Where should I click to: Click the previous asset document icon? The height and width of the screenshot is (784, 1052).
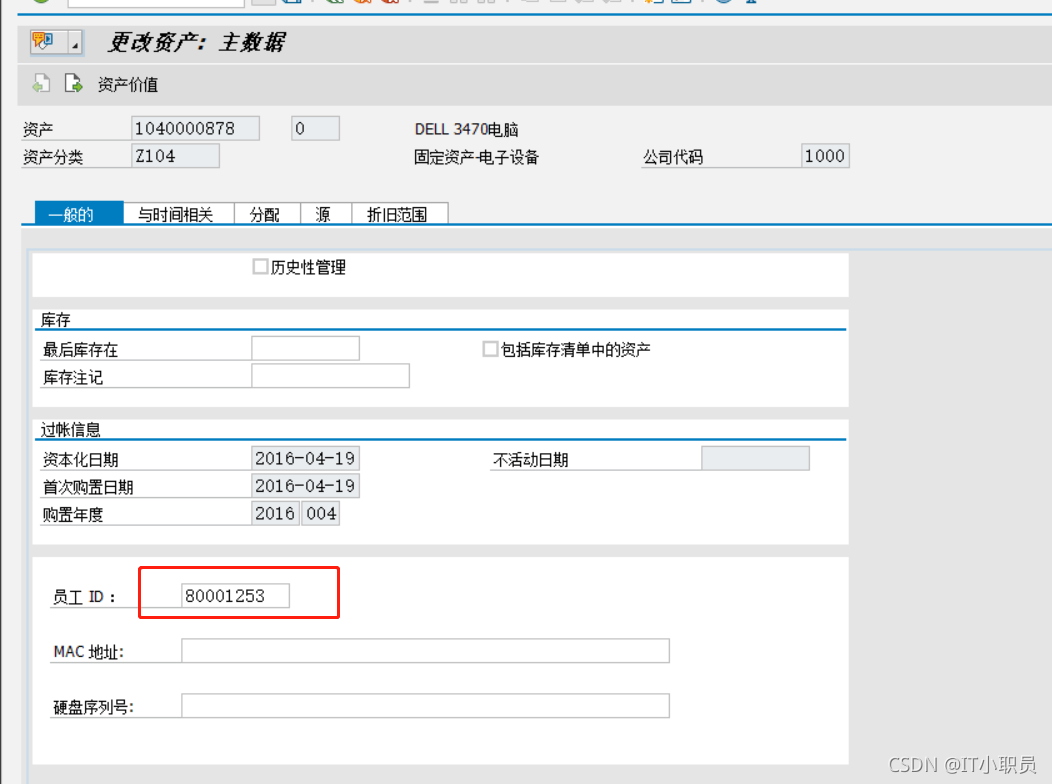coord(41,84)
